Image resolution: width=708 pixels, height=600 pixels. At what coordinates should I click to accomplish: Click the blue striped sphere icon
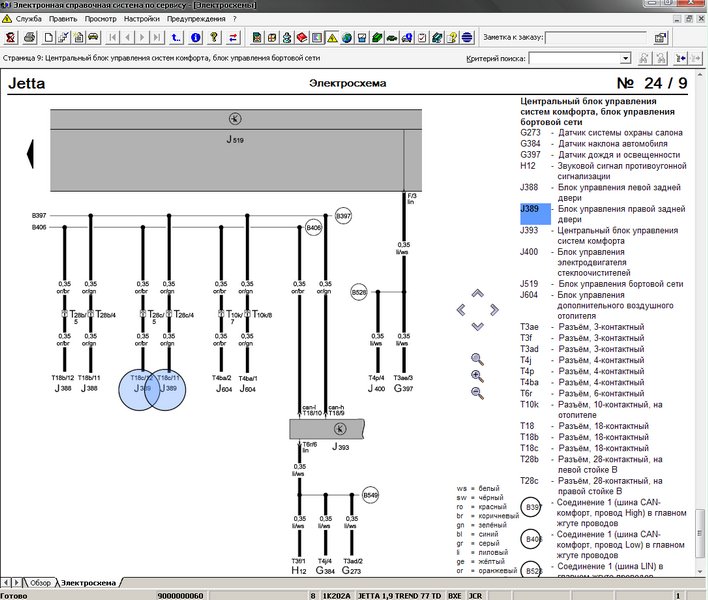[x=467, y=37]
